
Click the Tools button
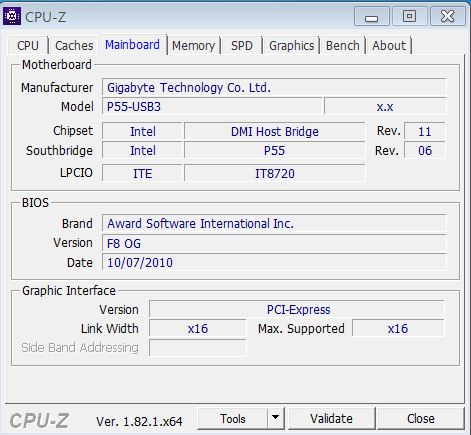coord(233,419)
